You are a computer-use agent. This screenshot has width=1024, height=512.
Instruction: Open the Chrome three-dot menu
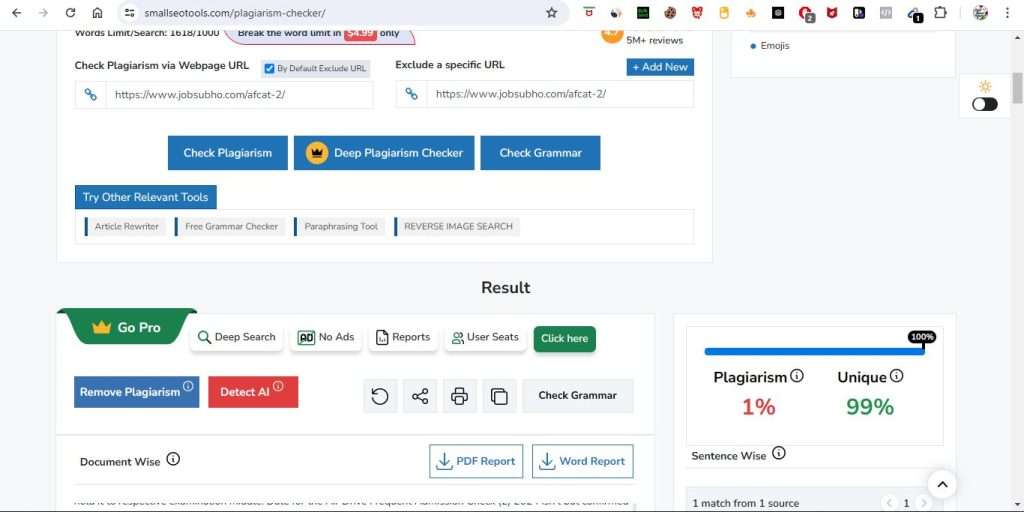click(1008, 12)
